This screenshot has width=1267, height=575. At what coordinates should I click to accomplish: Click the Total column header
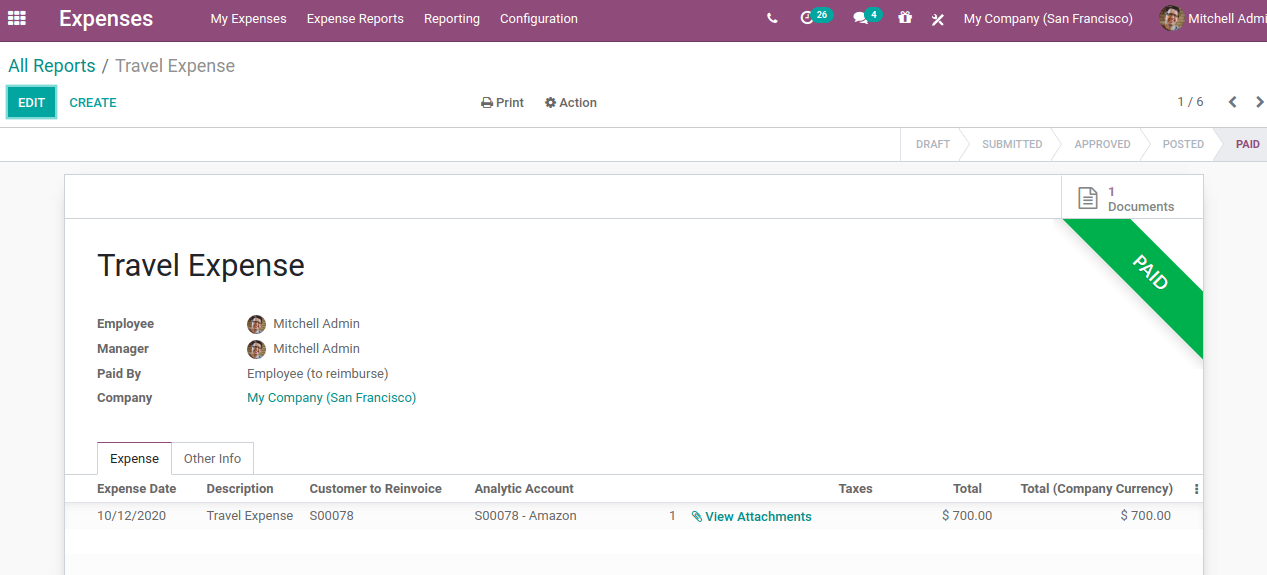(x=967, y=489)
